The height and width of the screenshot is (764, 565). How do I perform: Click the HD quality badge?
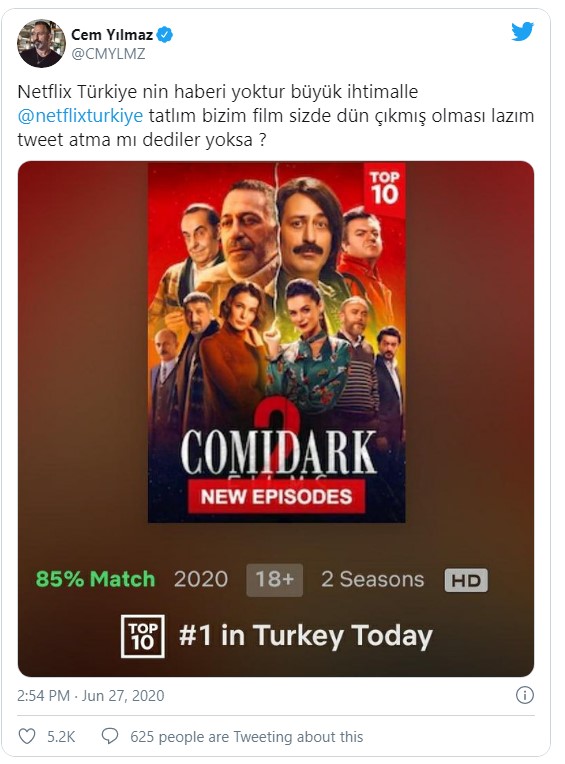(x=466, y=580)
